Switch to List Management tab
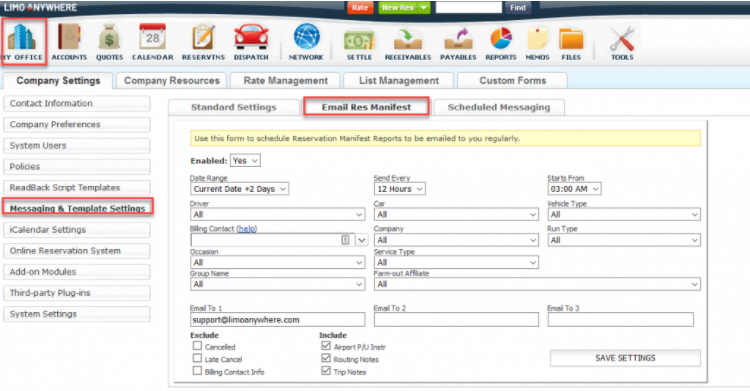 (399, 80)
